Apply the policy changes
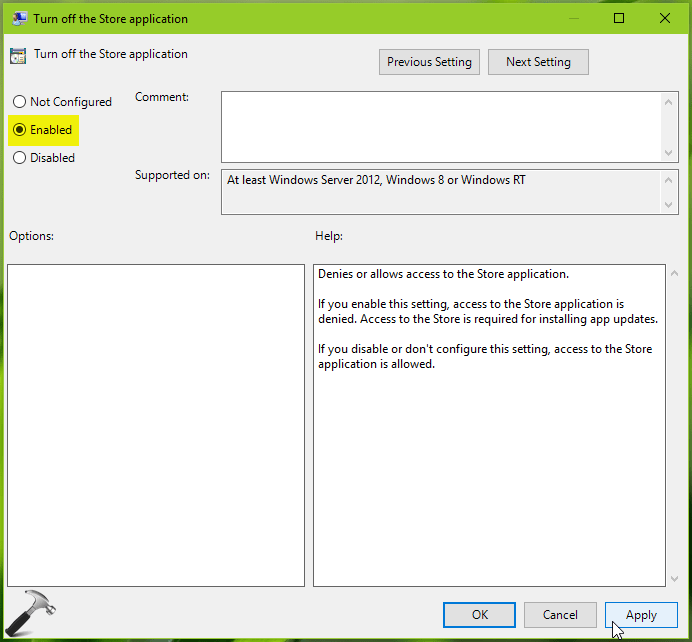The height and width of the screenshot is (642, 692). point(641,615)
